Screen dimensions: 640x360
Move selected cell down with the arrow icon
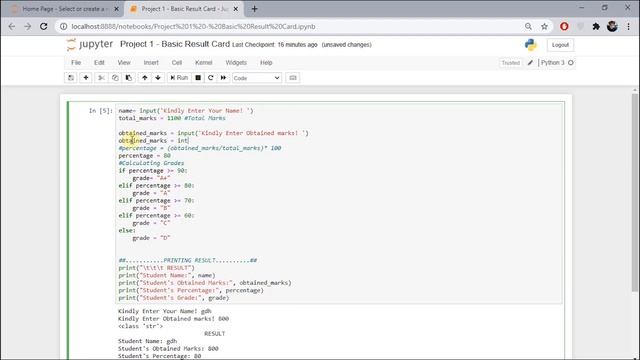coord(158,78)
